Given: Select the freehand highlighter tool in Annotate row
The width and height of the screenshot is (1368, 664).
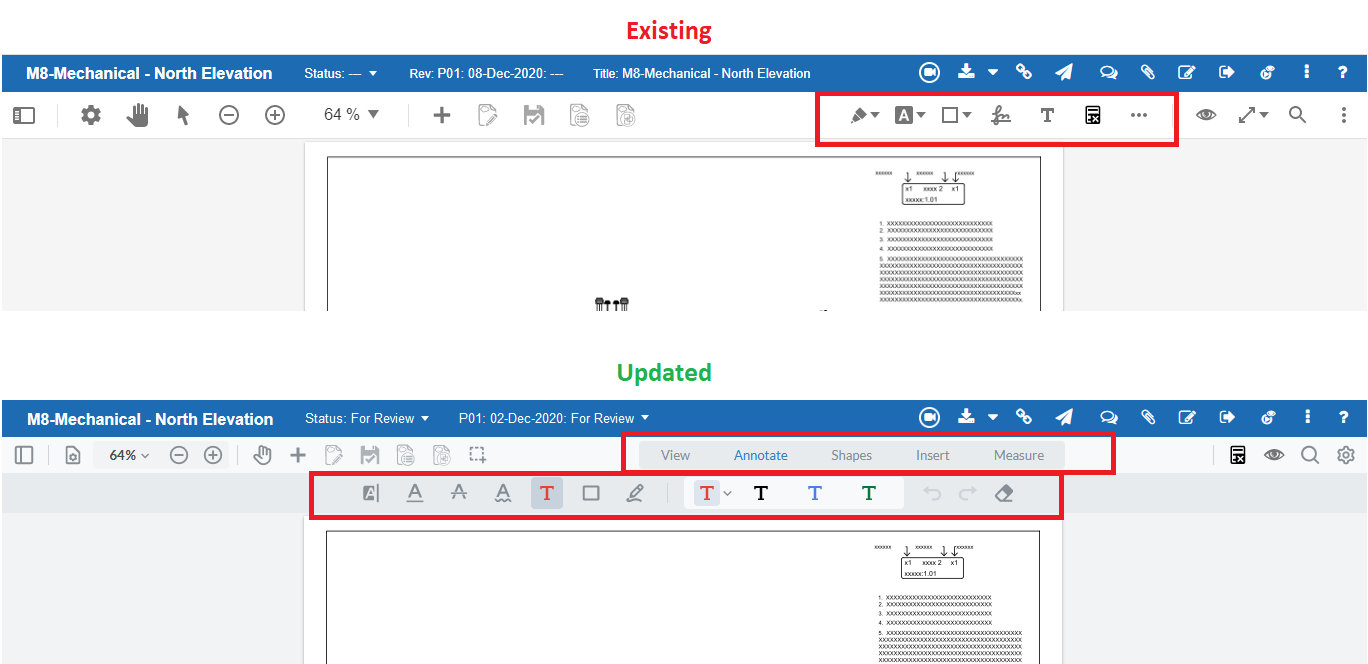Looking at the screenshot, I should [635, 493].
